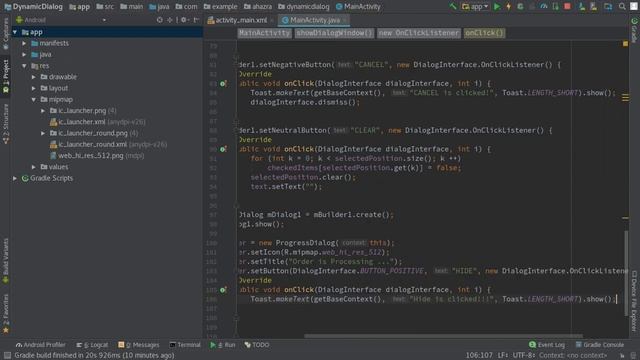Click the Make Project hammer icon

click(453, 7)
